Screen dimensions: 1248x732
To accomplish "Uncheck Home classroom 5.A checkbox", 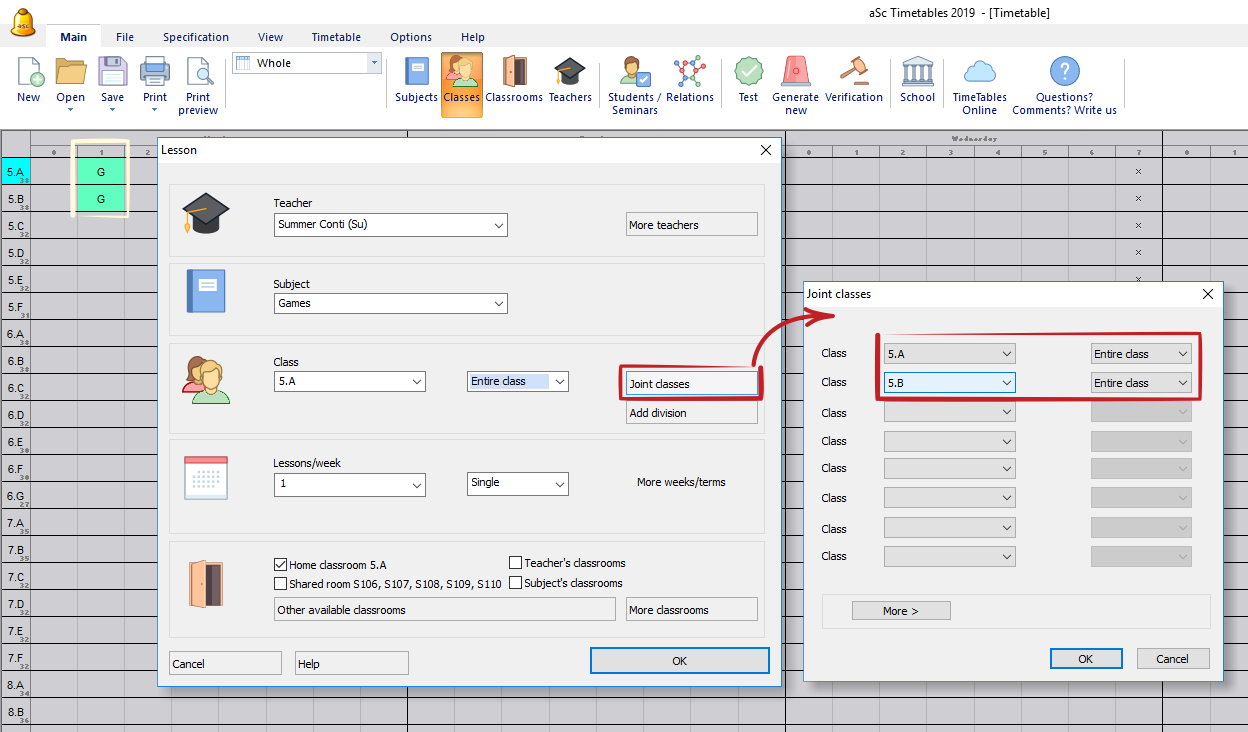I will point(281,565).
